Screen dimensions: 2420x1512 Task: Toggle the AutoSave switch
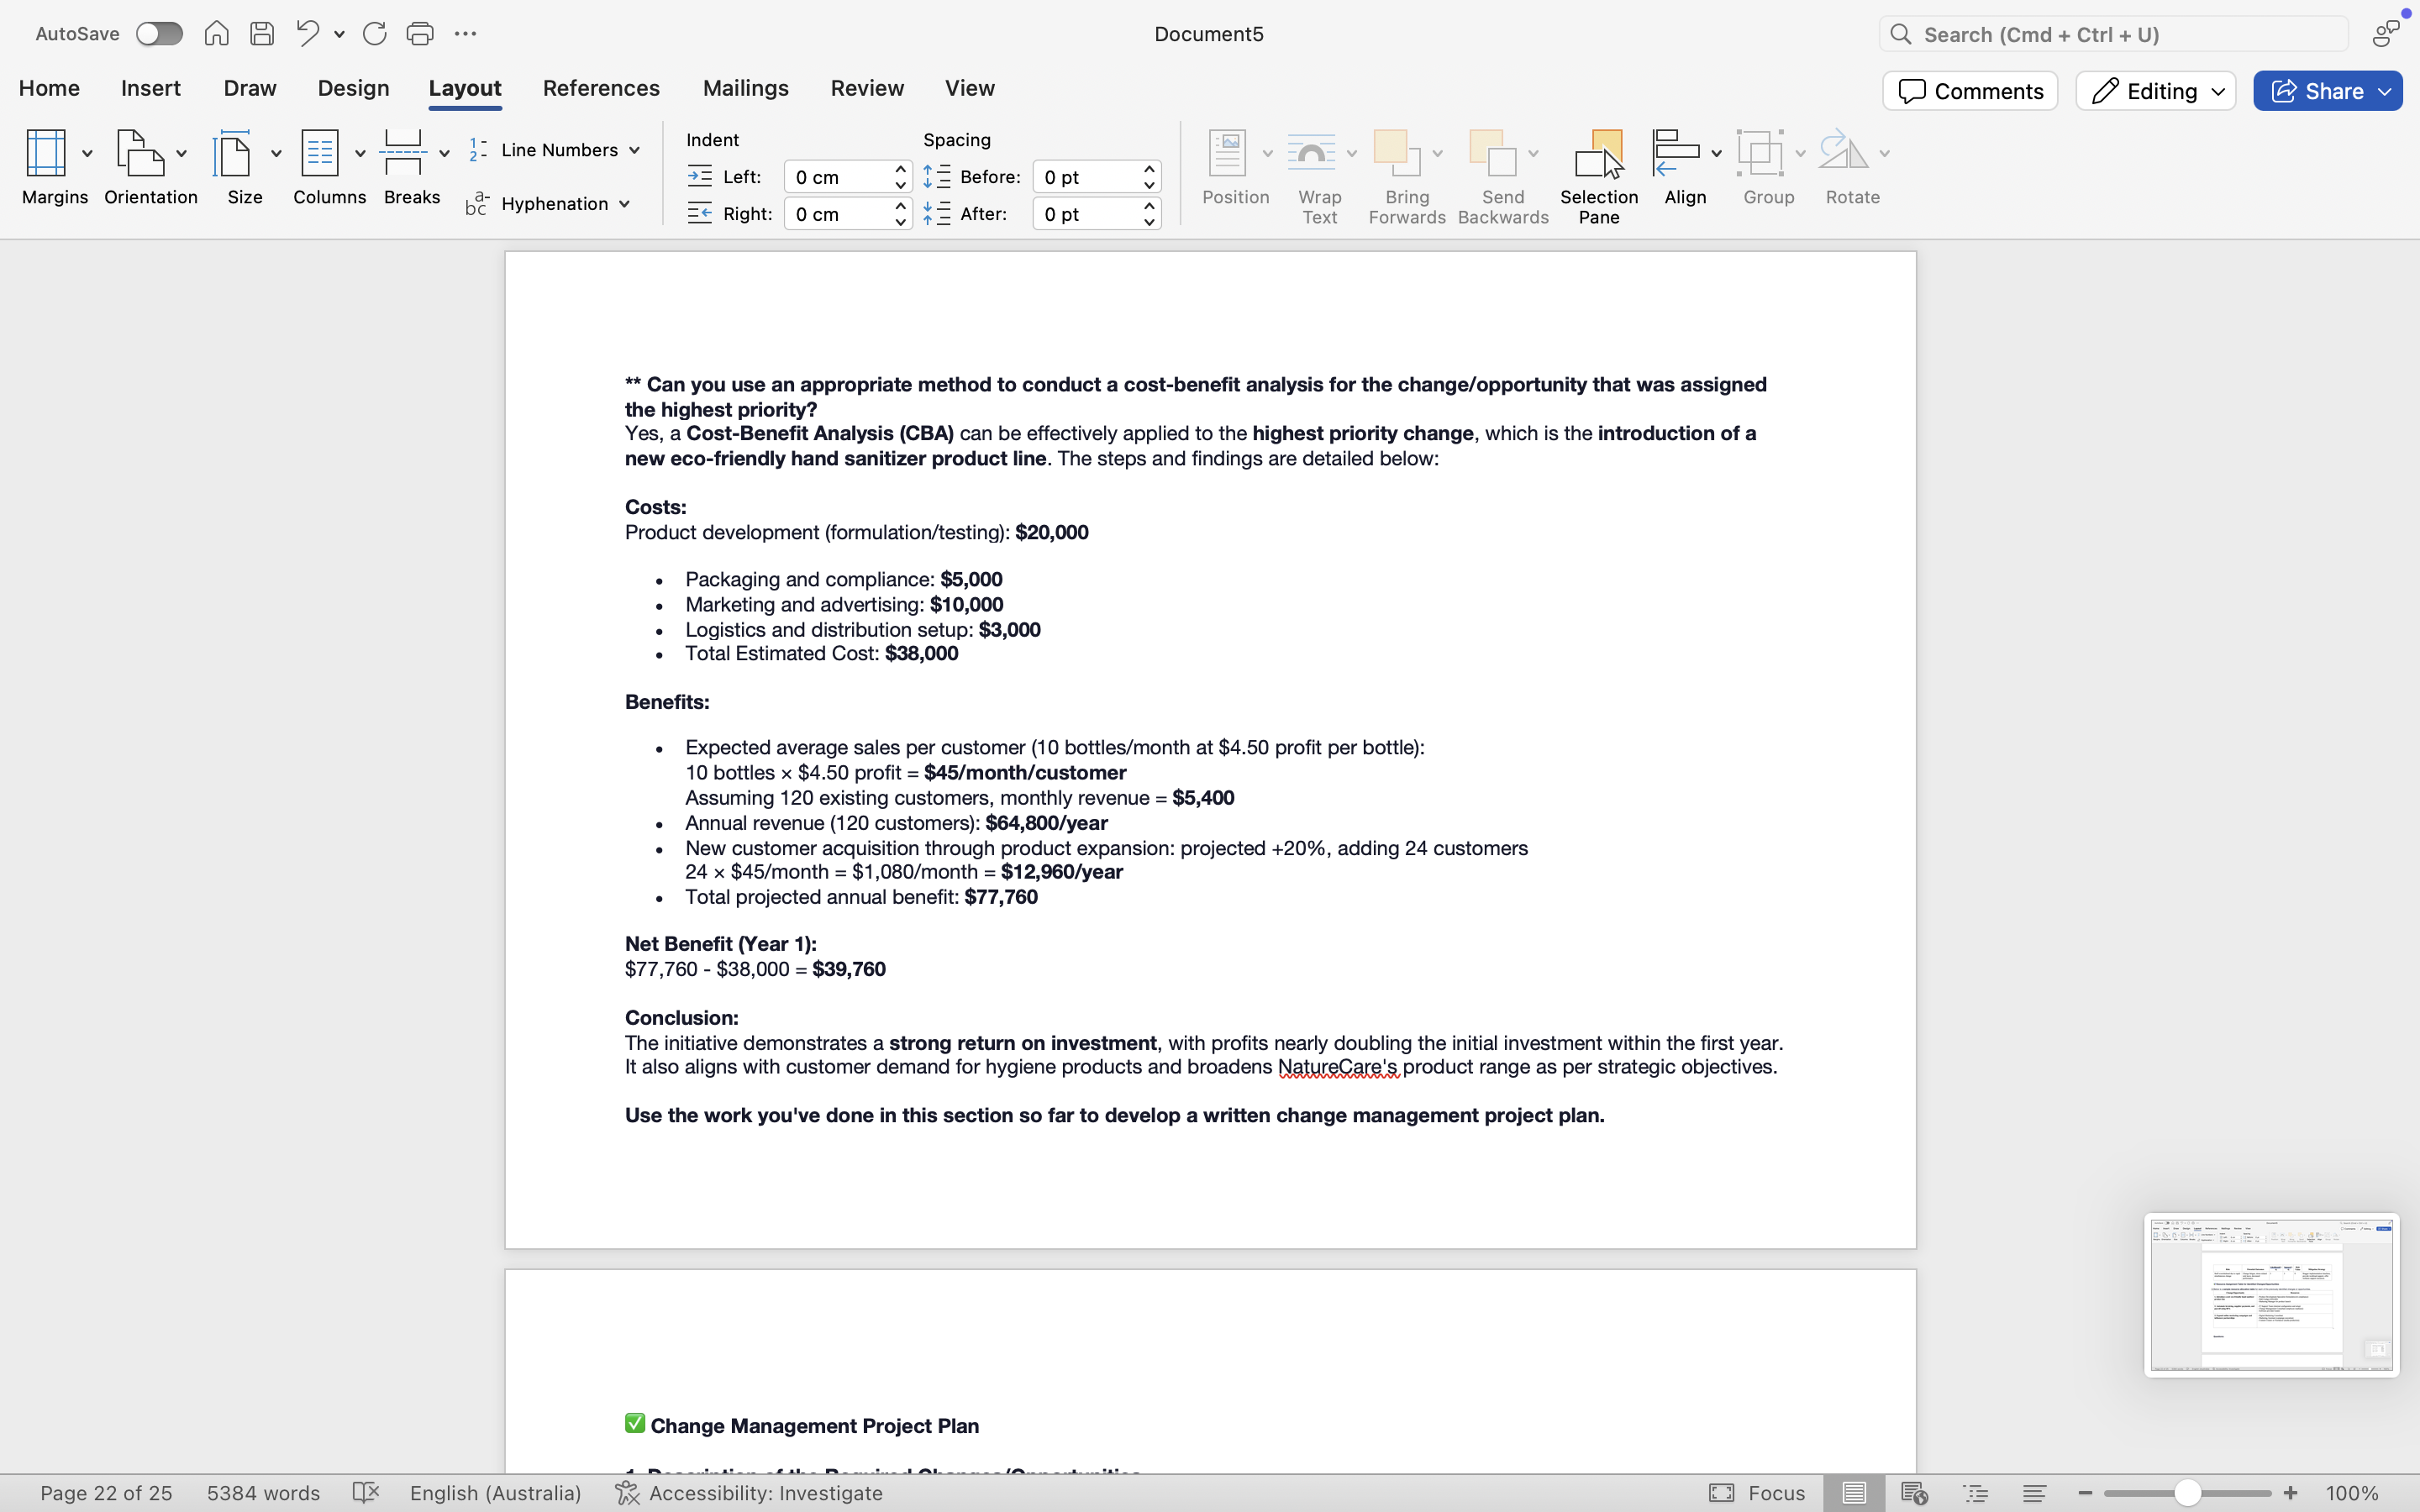click(159, 34)
